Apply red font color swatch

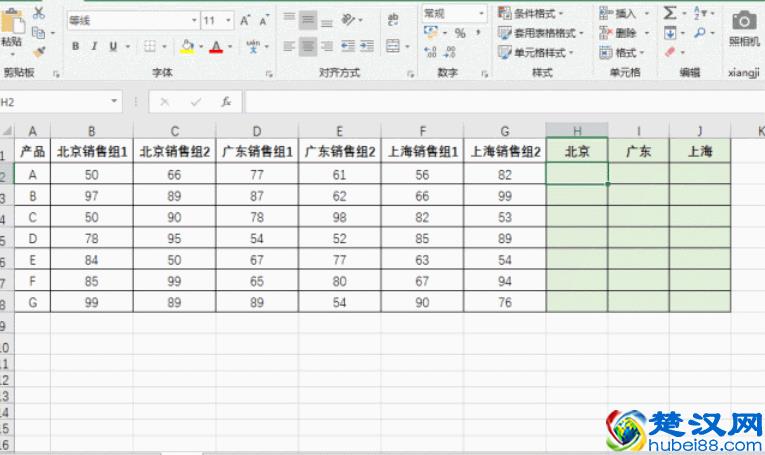pos(216,46)
